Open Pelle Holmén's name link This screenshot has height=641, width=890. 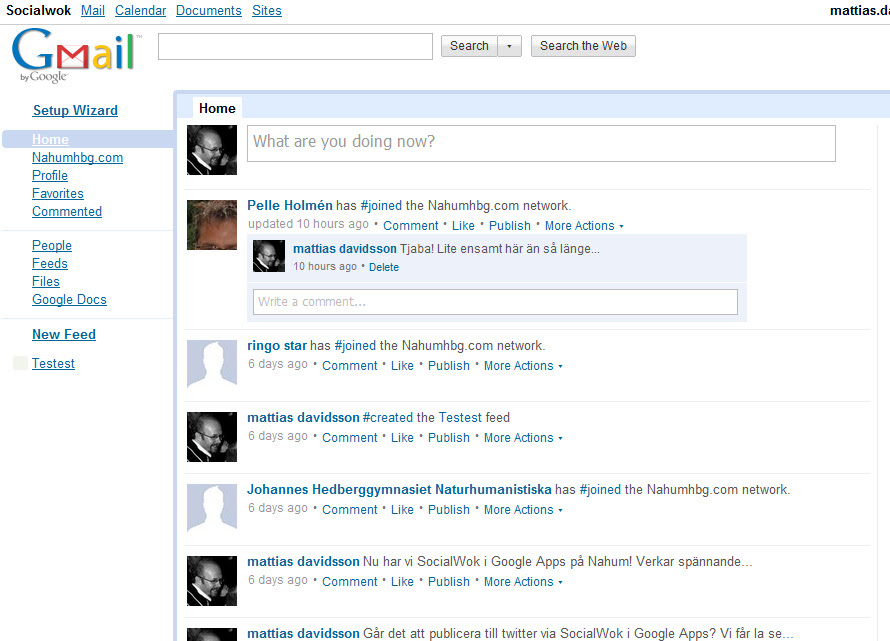pos(290,206)
